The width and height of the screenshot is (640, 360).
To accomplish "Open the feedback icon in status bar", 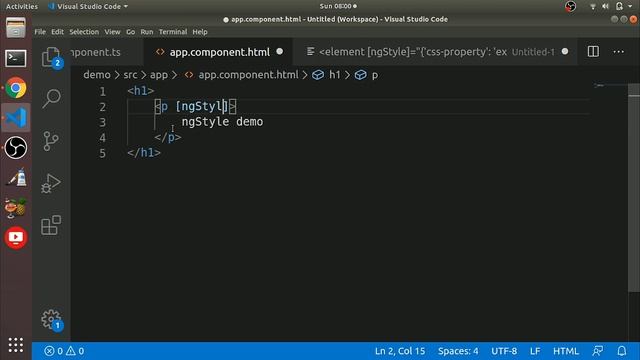I will tap(598, 351).
